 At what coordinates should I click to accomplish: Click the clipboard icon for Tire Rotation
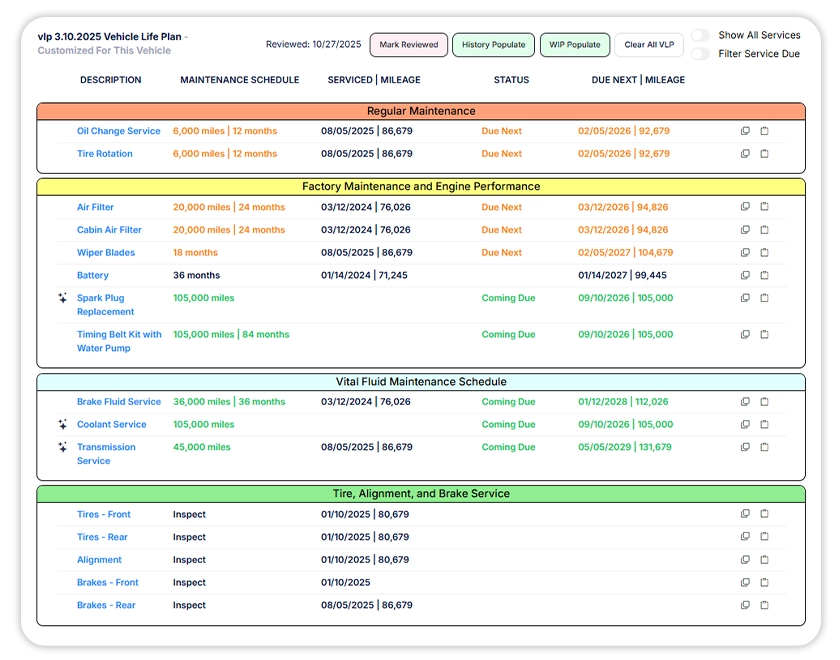(x=764, y=154)
